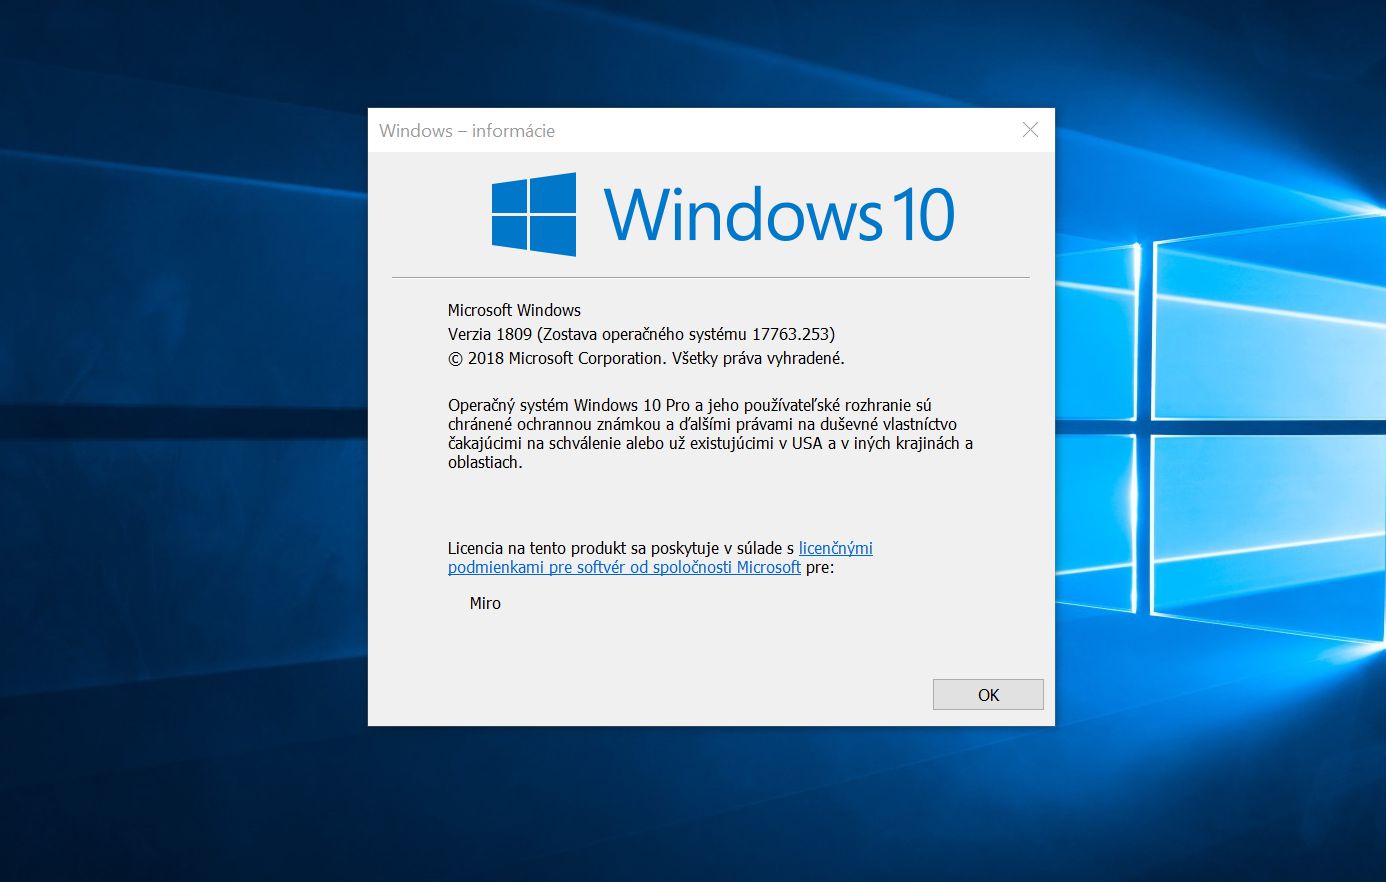
Task: Click the '© 2018 Microsoft Corporation' line
Action: (646, 358)
